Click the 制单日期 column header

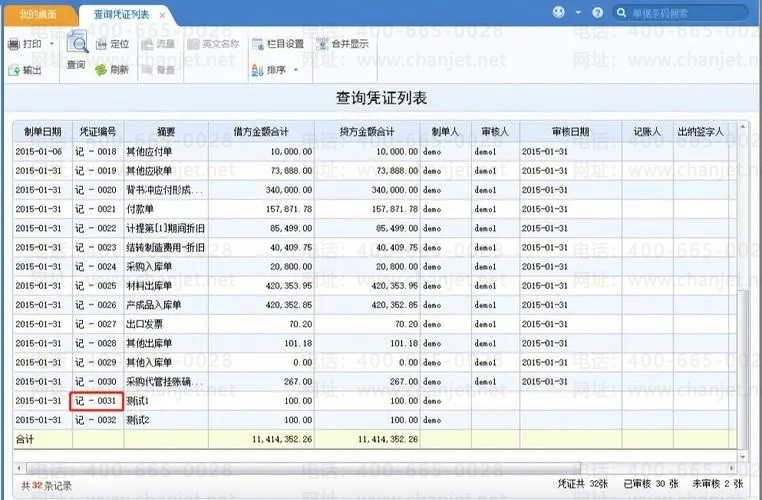point(43,132)
